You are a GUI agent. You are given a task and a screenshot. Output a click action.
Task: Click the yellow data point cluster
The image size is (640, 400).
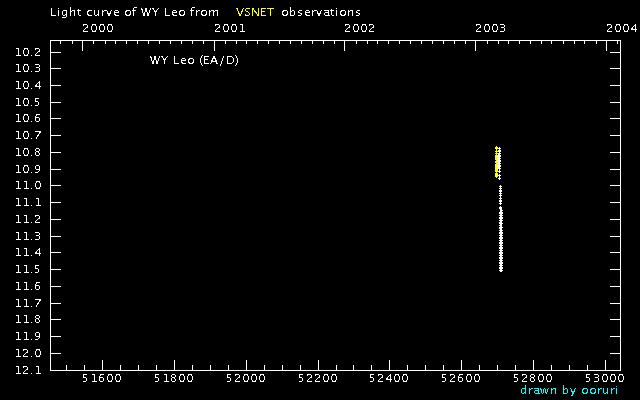(x=497, y=162)
